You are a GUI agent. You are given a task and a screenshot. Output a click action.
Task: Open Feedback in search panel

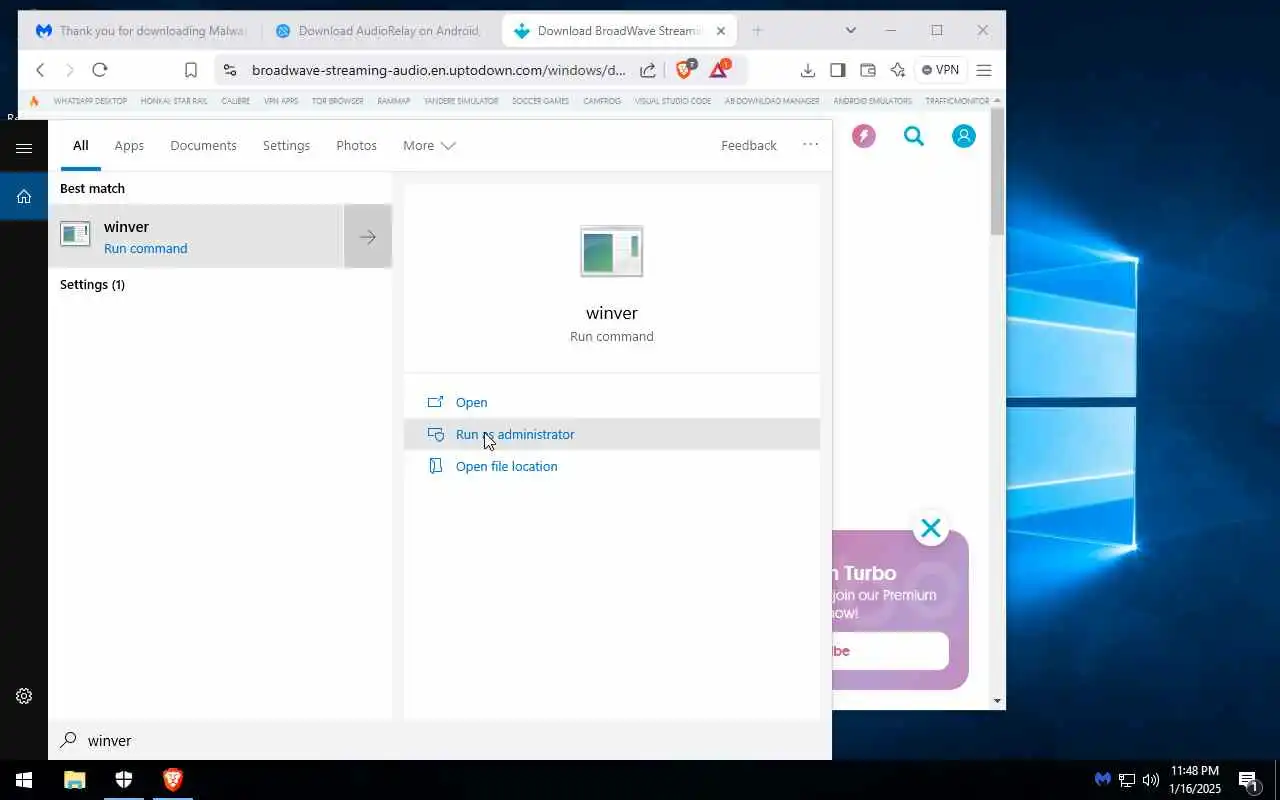748,145
